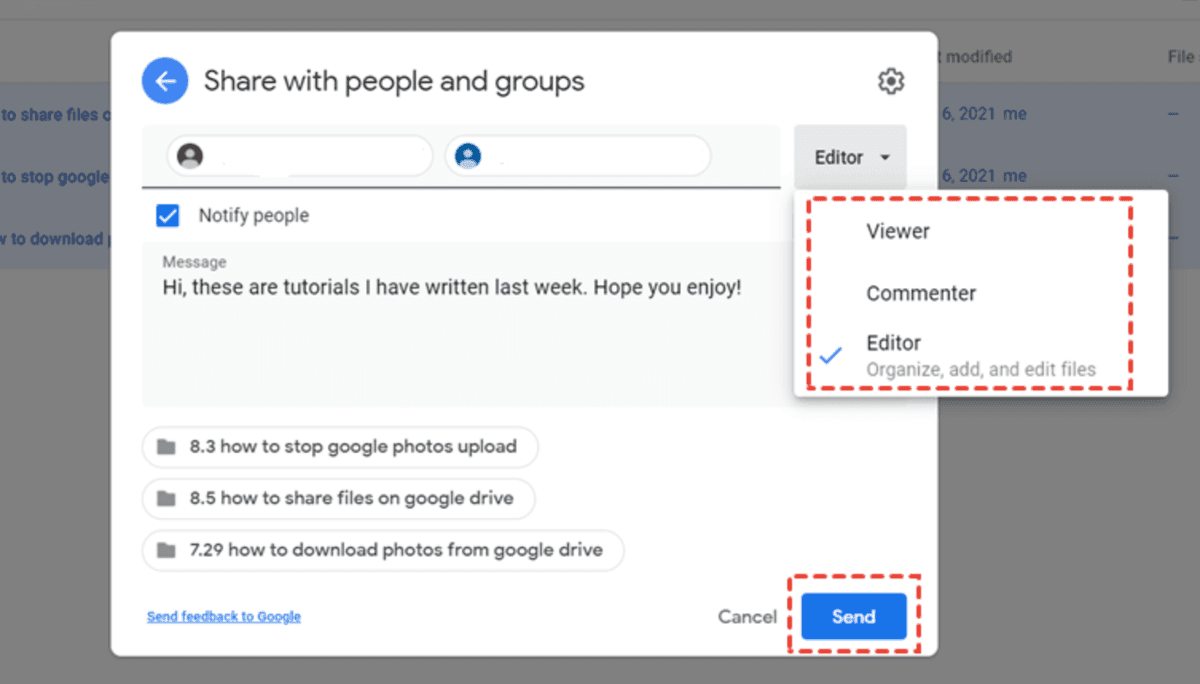1200x684 pixels.
Task: Open the sharing settings gear
Action: tap(890, 81)
